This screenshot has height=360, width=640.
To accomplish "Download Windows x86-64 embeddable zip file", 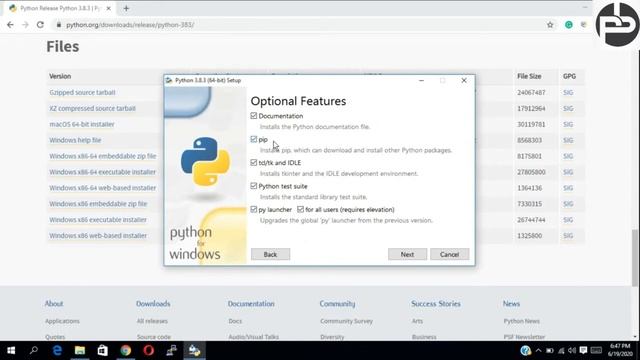I will click(x=103, y=156).
